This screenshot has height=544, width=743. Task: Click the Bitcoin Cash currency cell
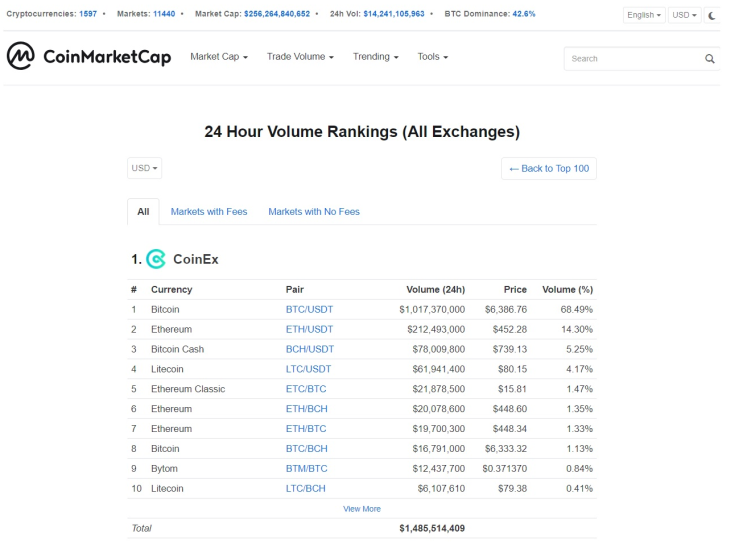[x=177, y=349]
